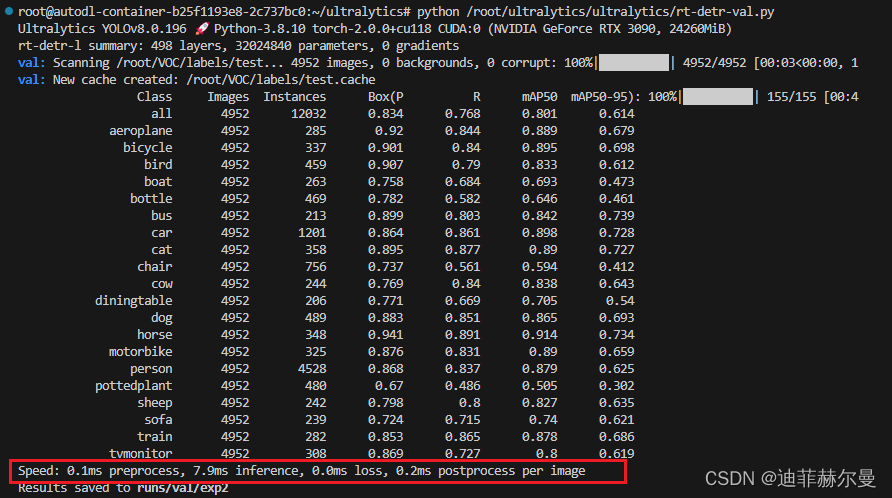
Task: Click the first blue 'val:' label
Action: (x=31, y=63)
